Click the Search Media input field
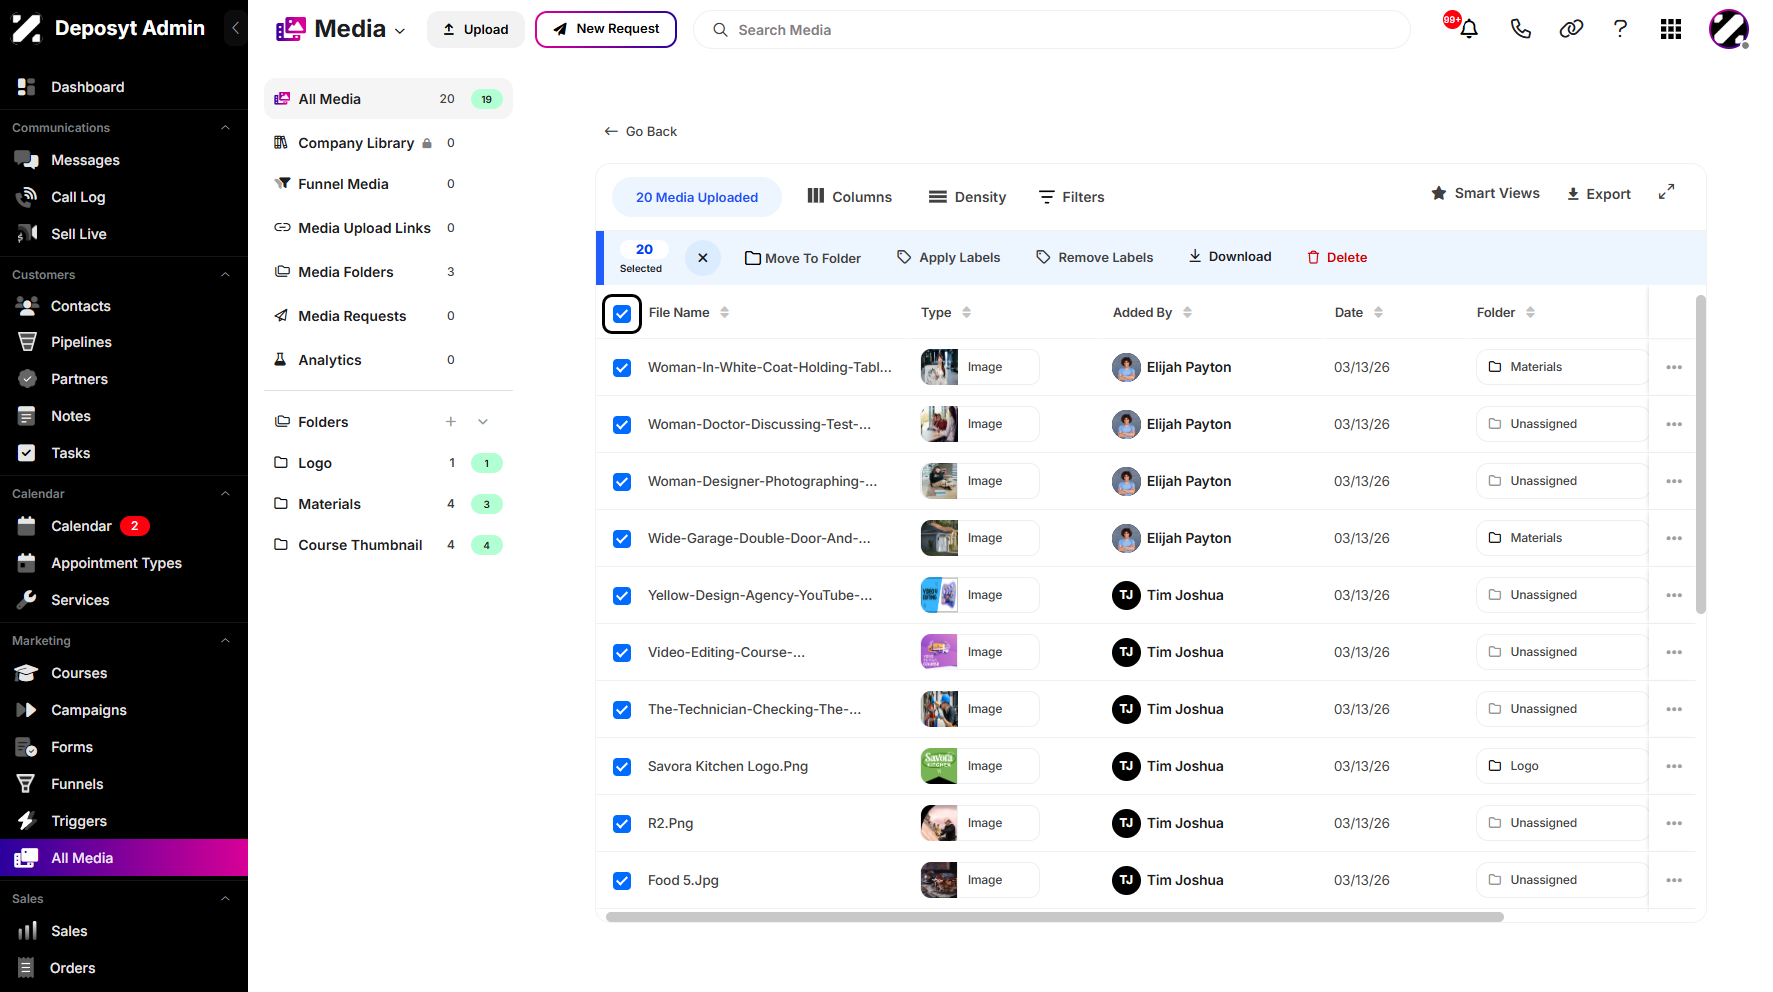Image resolution: width=1773 pixels, height=992 pixels. tap(1052, 30)
